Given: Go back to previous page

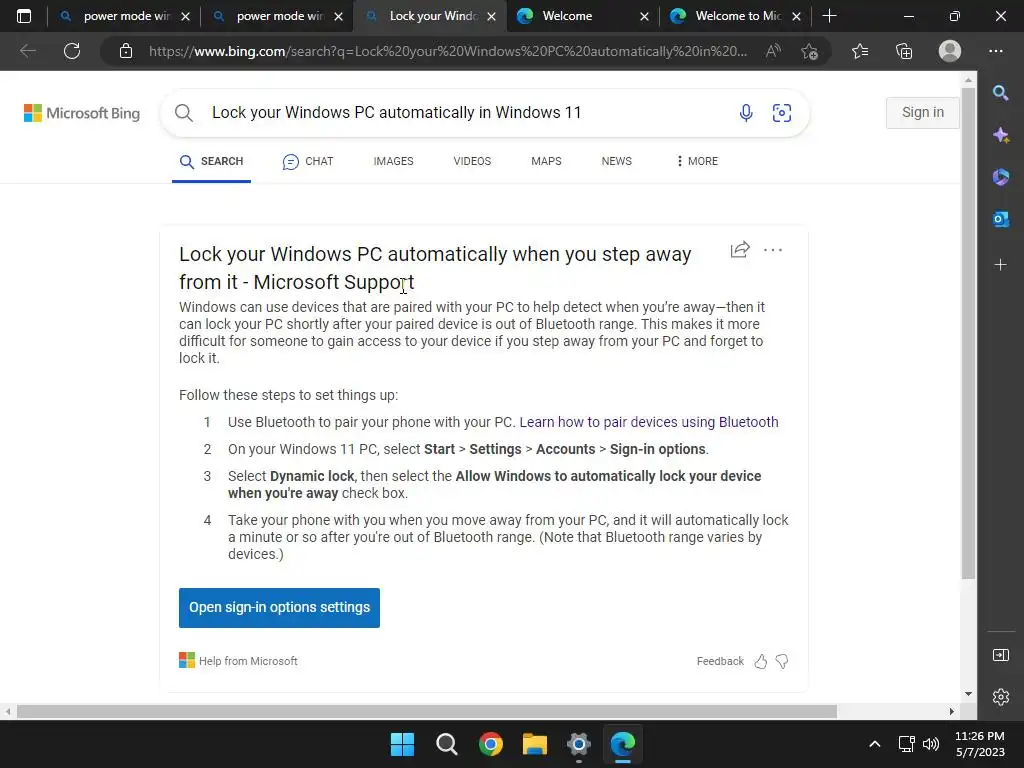Looking at the screenshot, I should point(27,51).
